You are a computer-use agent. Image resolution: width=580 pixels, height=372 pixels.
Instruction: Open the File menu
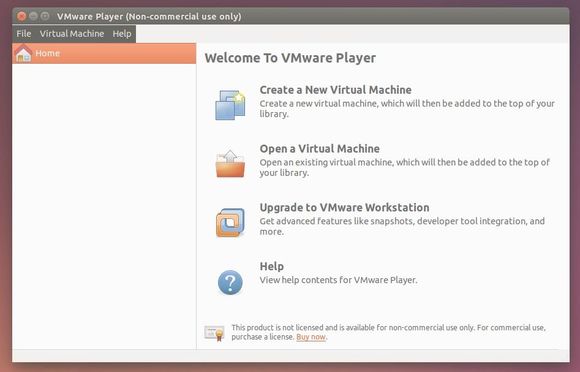pyautogui.click(x=24, y=34)
